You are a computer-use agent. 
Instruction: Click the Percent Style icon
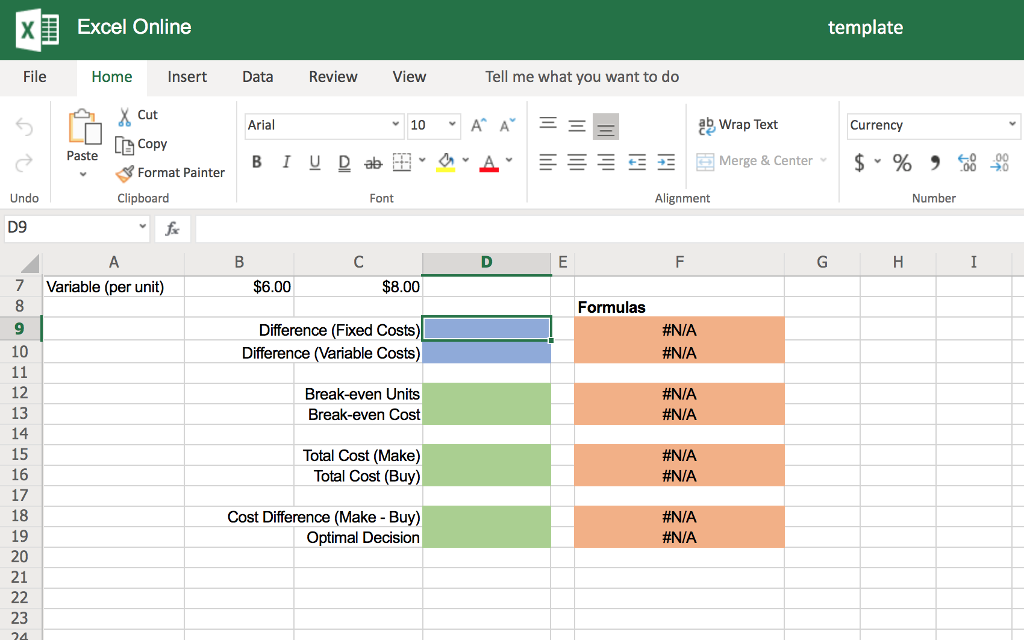pos(901,162)
